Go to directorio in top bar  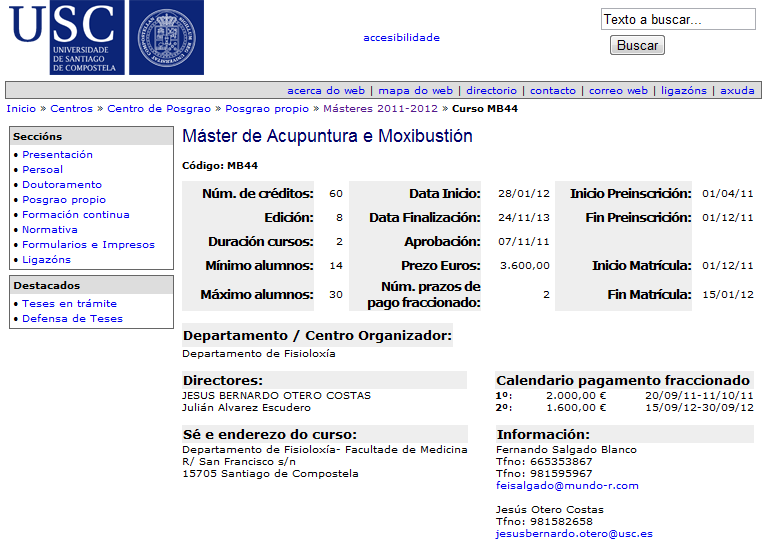coord(491,91)
